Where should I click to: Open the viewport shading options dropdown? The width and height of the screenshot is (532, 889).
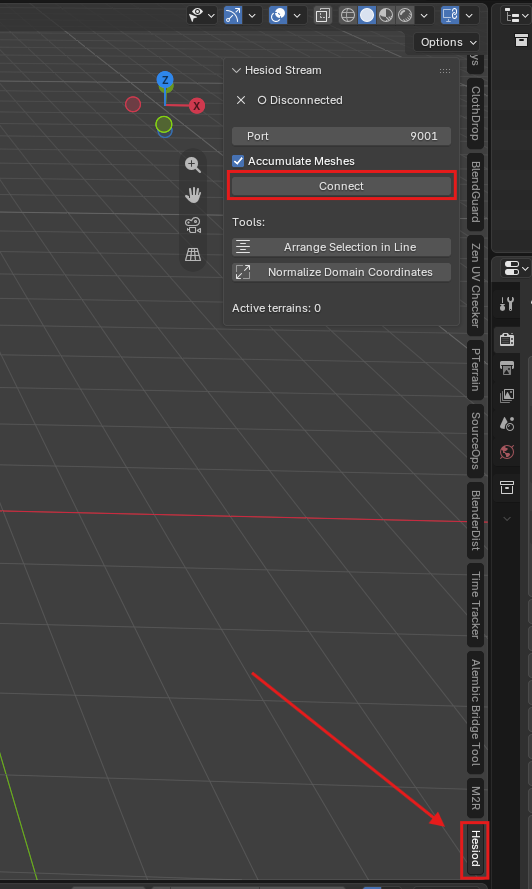pyautogui.click(x=424, y=15)
